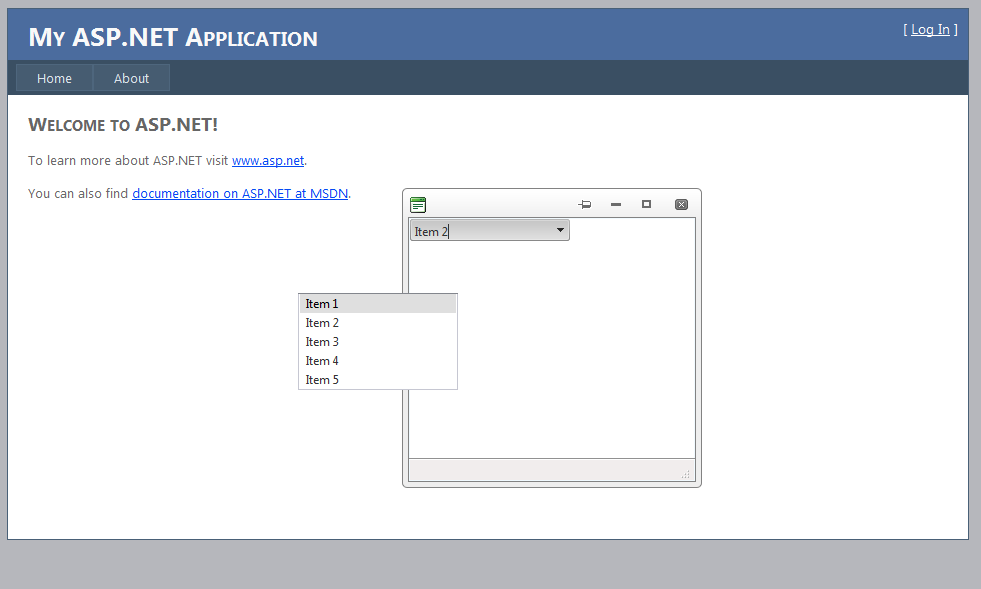This screenshot has width=981, height=589.
Task: Click the combo box text field showing Item 2
Action: click(481, 231)
